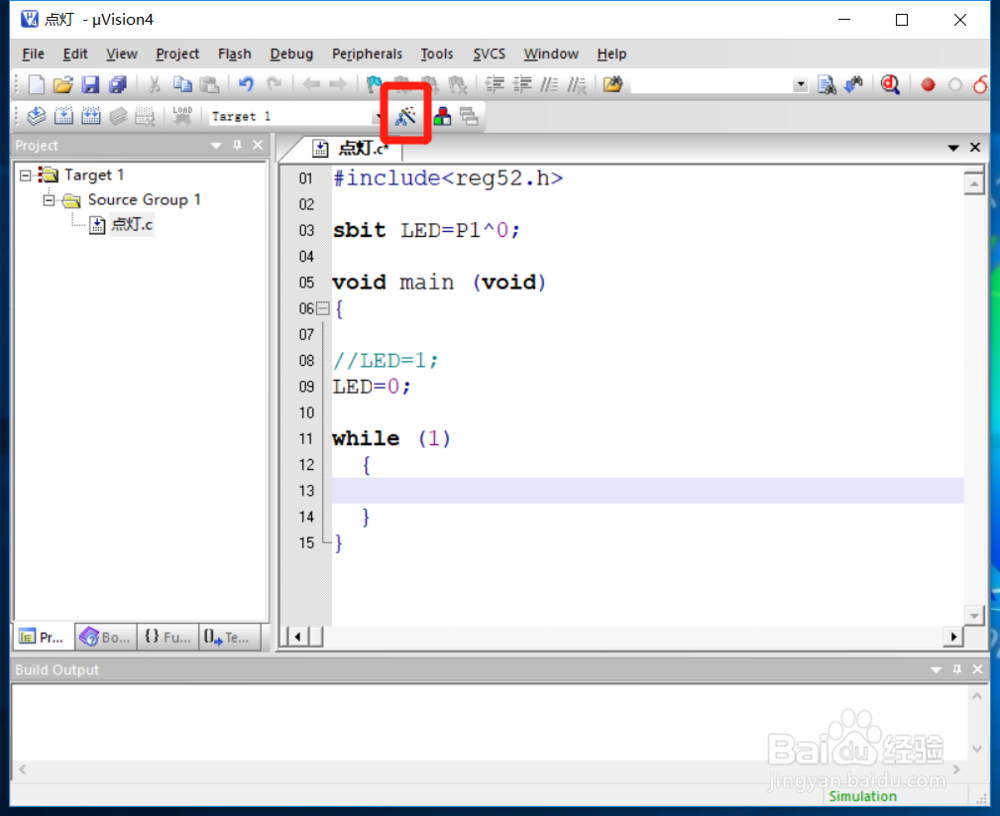Screen dimensions: 1000x816
Task: Click the Enable/Disable Breakpoint circle icon
Action: pyautogui.click(x=955, y=85)
